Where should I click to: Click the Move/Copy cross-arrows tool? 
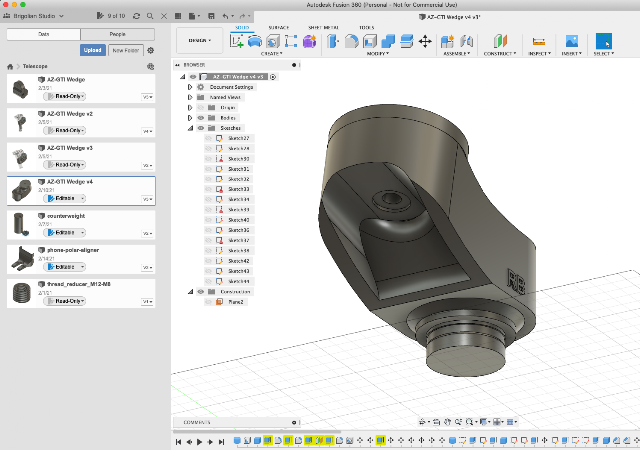click(425, 41)
